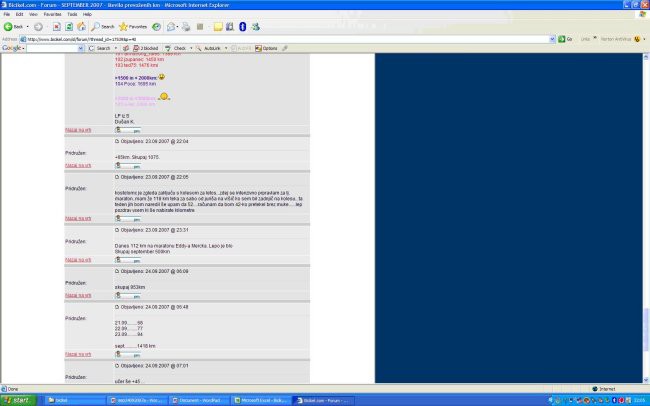The width and height of the screenshot is (650, 406).
Task: Click 'Nazaj na vrh' under the 22:04 post
Action: (x=78, y=165)
